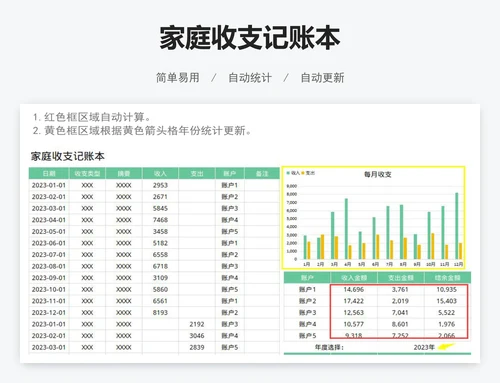Screen dimensions: 500x383
Task: Click the expense cell 3046
Action: [197, 336]
